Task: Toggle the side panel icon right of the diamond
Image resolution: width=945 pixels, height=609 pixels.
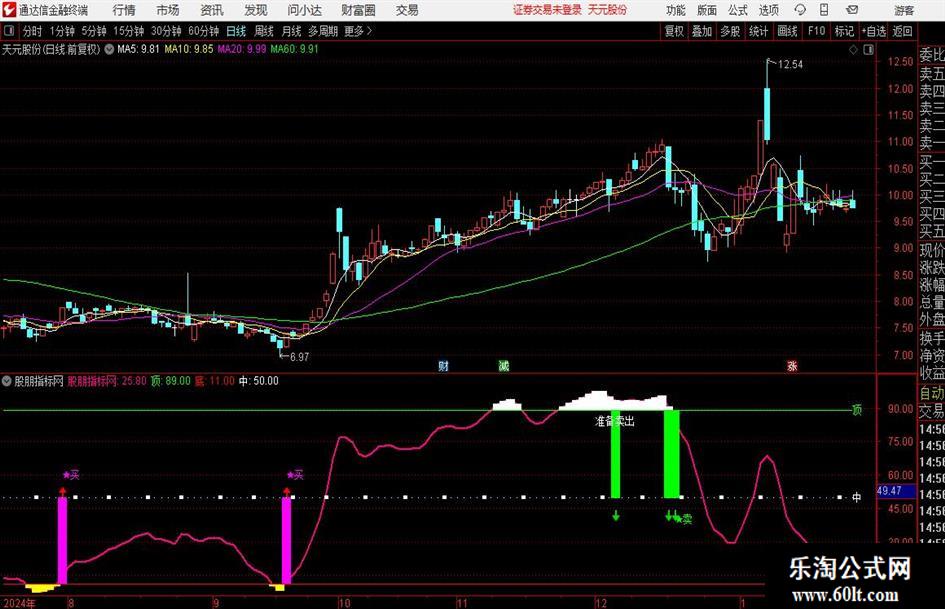Action: point(868,50)
